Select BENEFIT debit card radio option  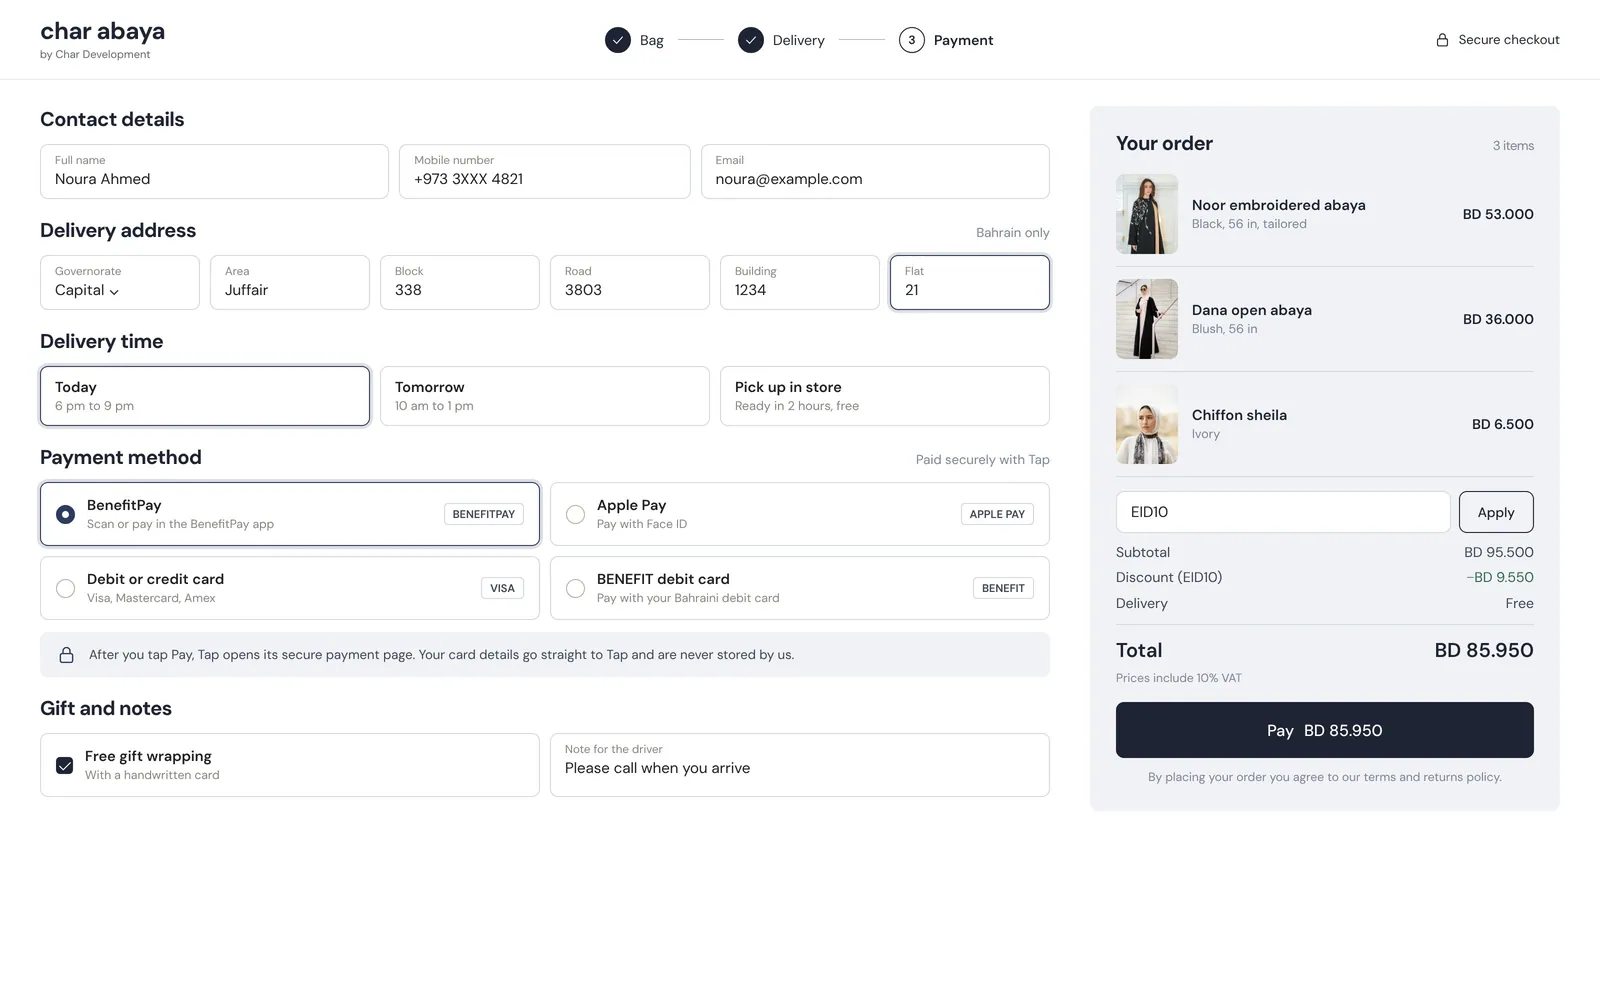pos(575,588)
